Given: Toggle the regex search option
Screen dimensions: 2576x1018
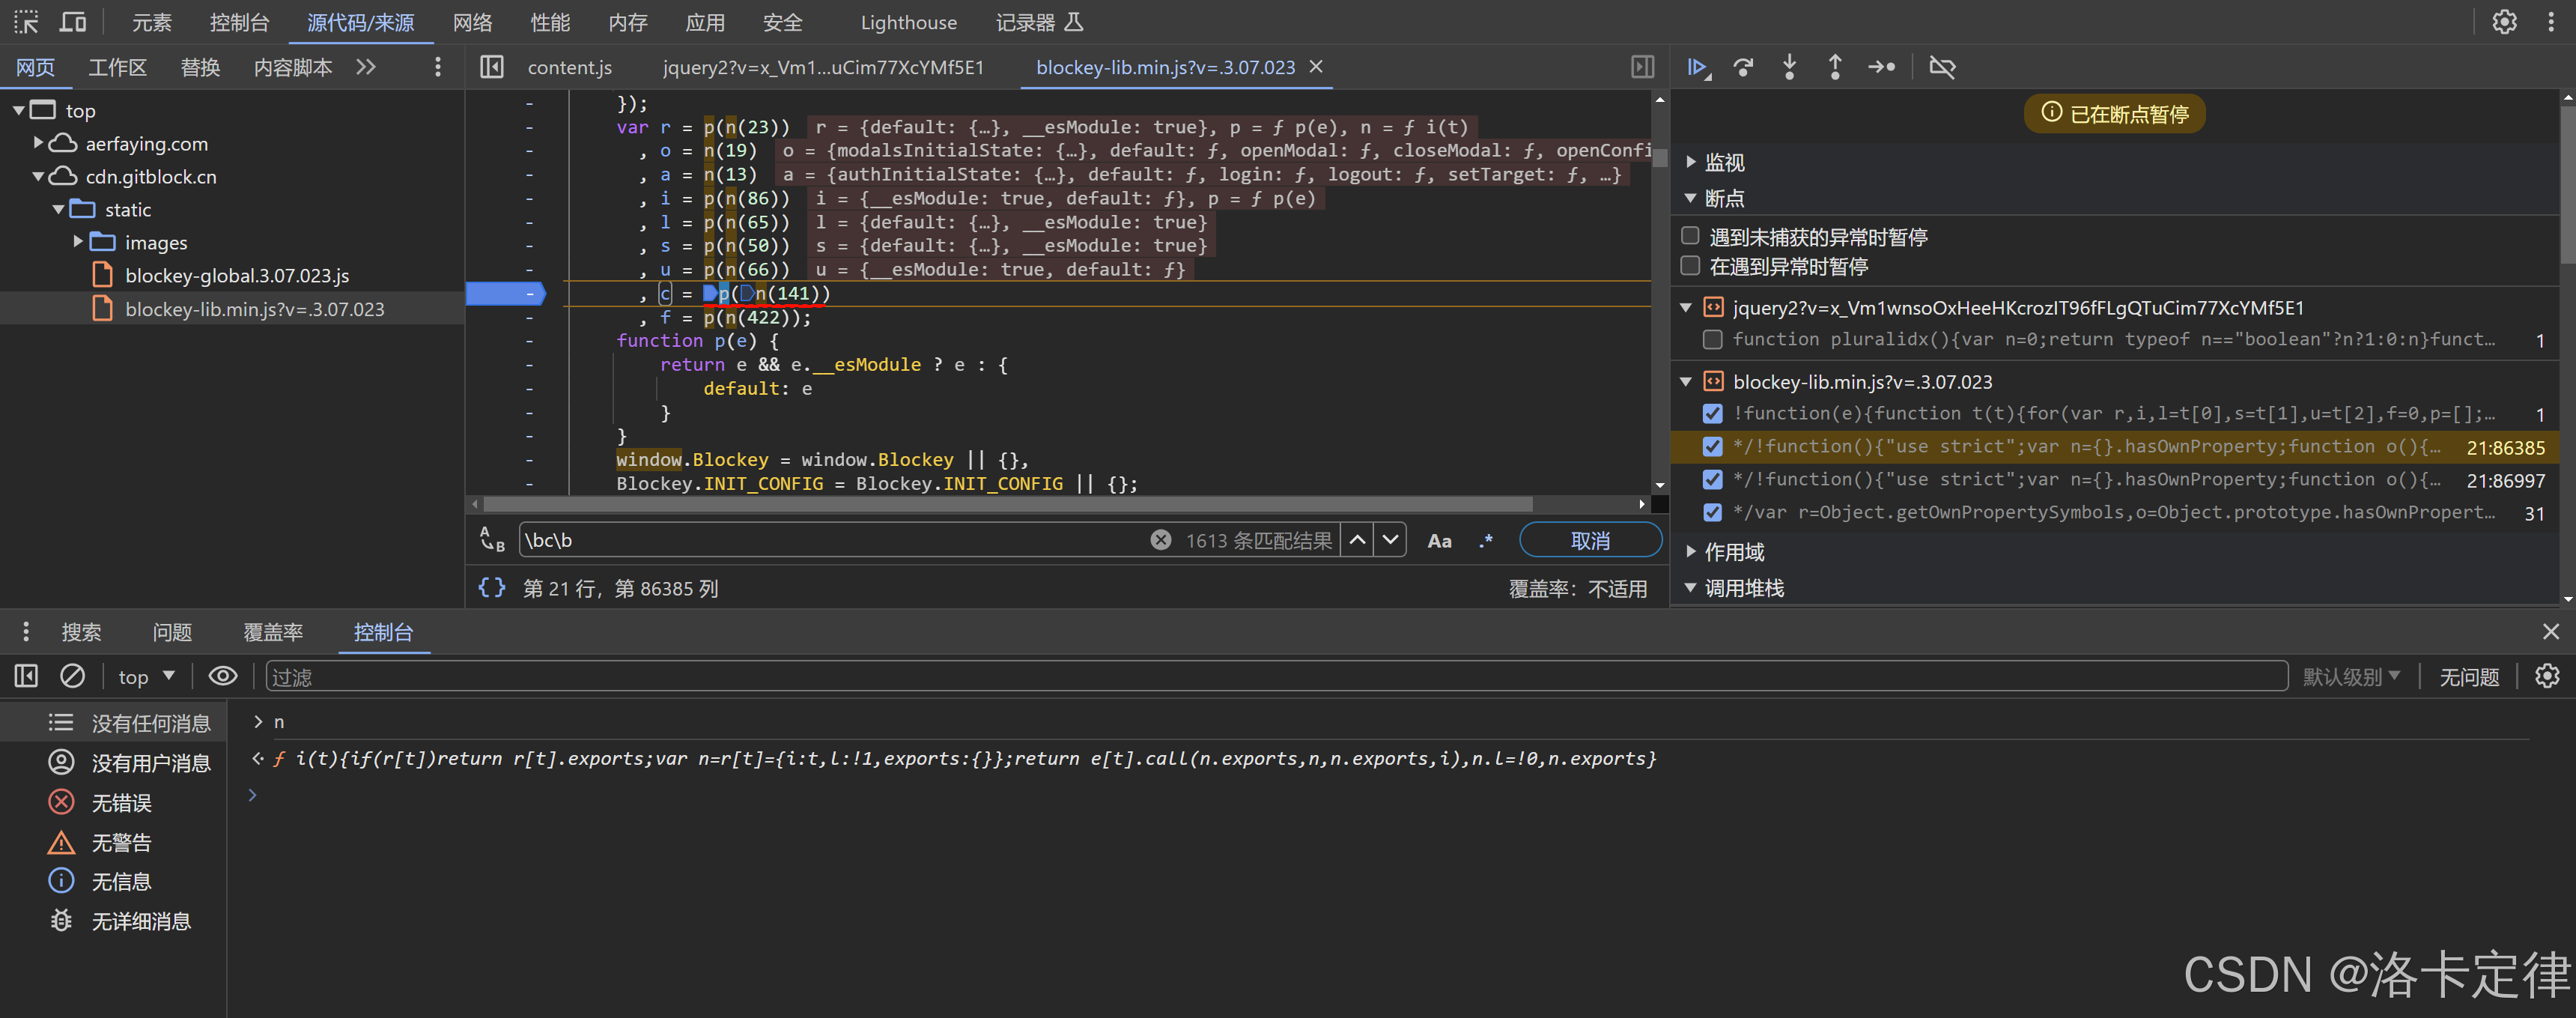Looking at the screenshot, I should tap(1486, 540).
